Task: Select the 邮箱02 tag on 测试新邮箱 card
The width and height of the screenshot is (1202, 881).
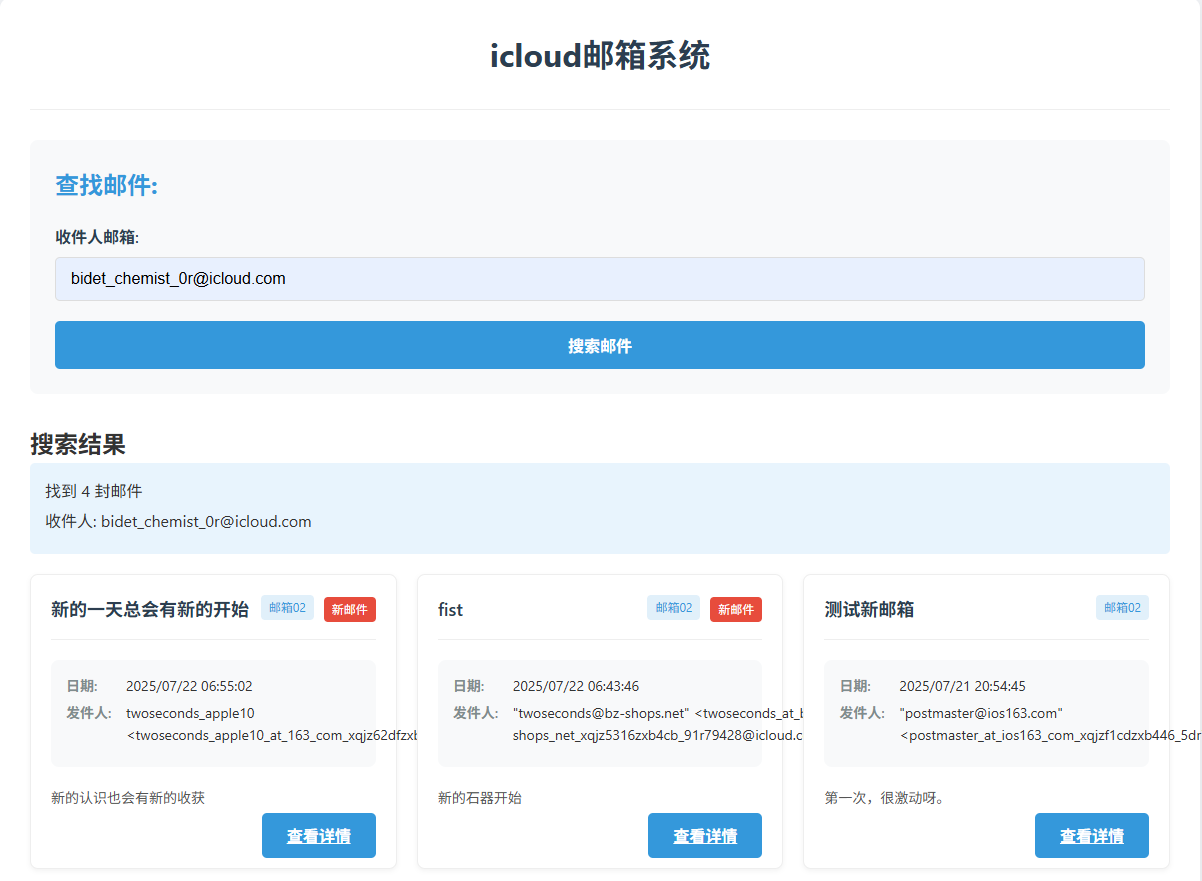Action: coord(1122,608)
